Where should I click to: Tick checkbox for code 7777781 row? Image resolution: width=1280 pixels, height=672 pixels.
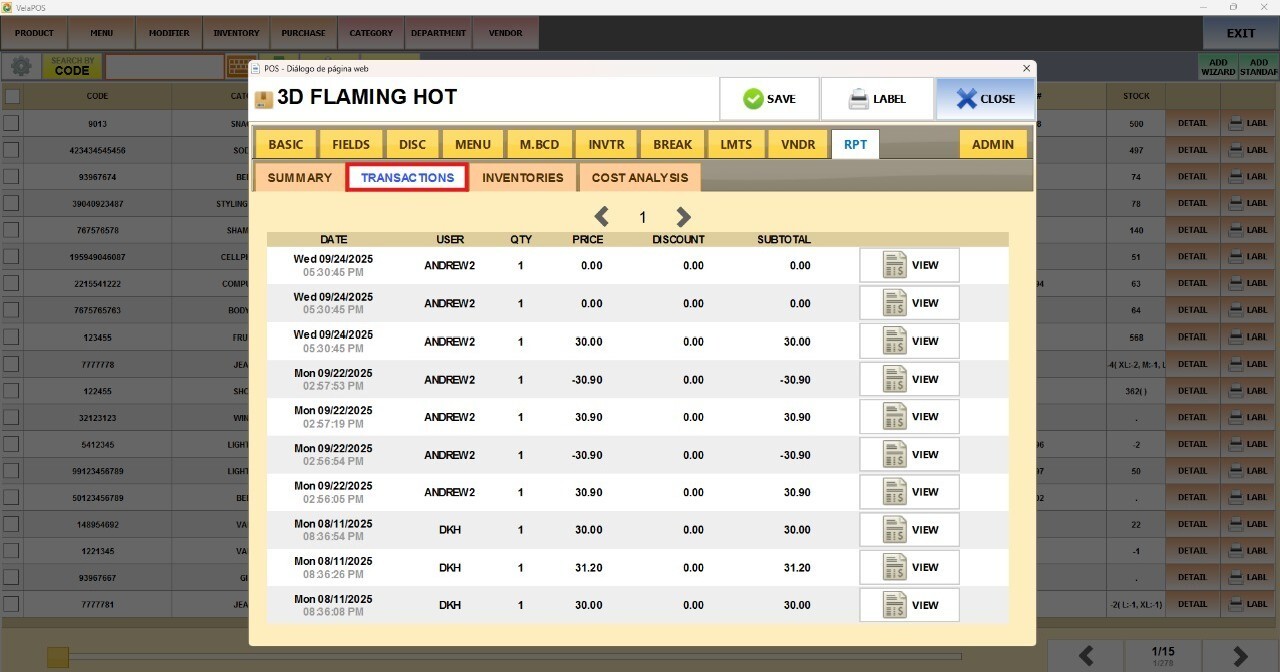coord(12,604)
